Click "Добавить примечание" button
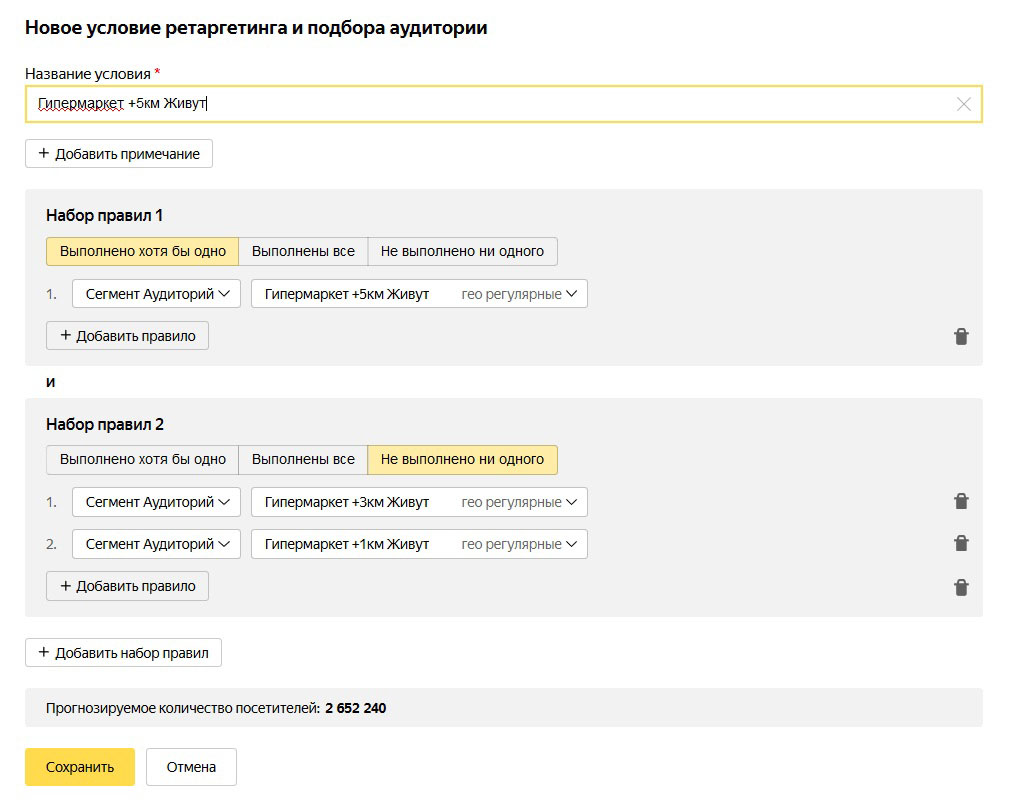This screenshot has height=809, width=1017. click(119, 154)
